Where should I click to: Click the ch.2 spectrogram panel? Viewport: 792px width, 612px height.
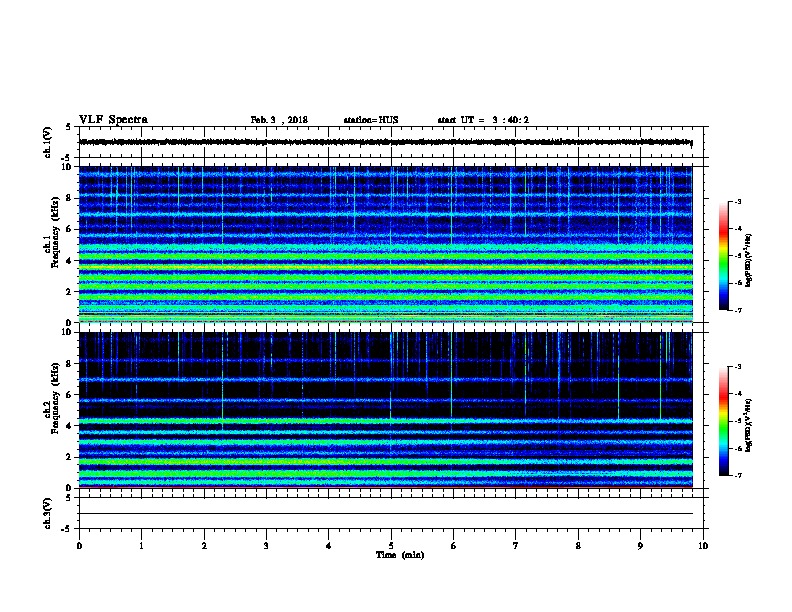[385, 410]
